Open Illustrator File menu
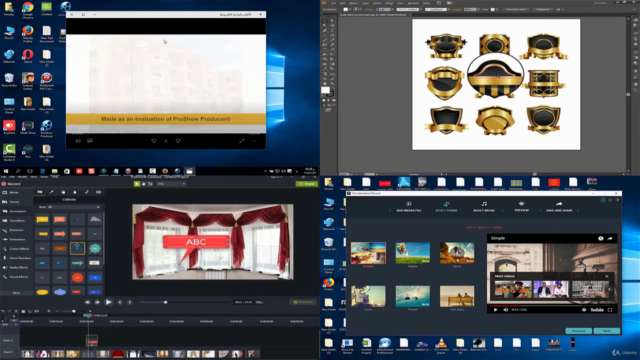640x360 pixels. (333, 3)
